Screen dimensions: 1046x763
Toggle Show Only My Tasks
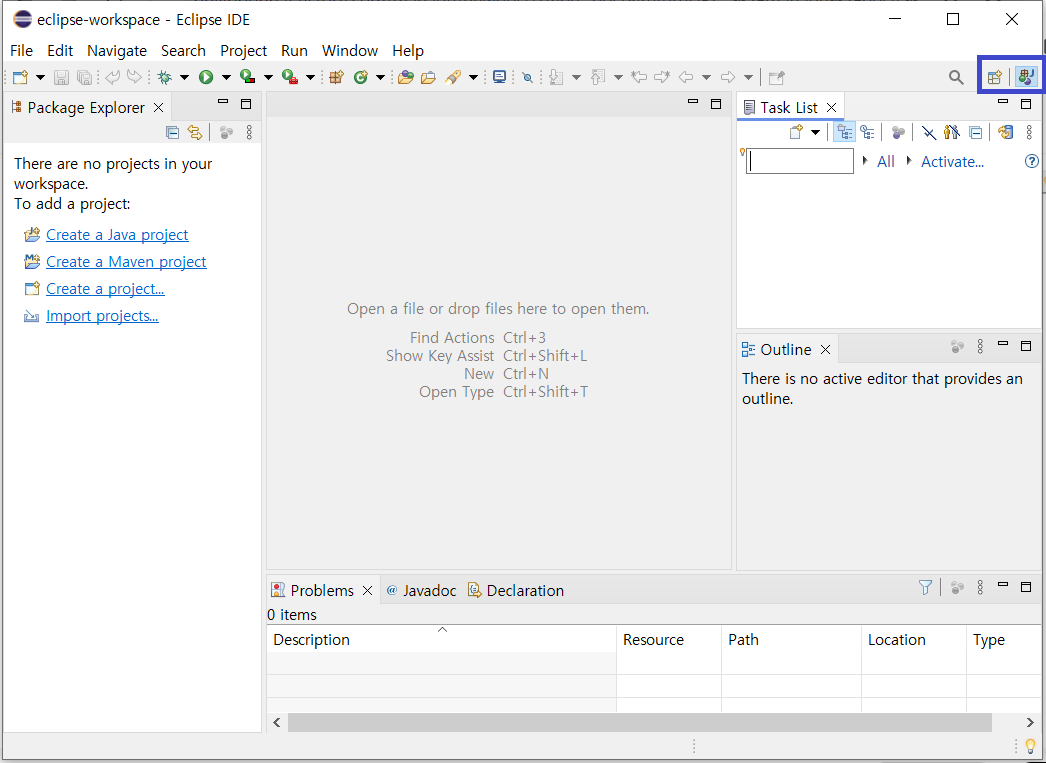click(952, 133)
